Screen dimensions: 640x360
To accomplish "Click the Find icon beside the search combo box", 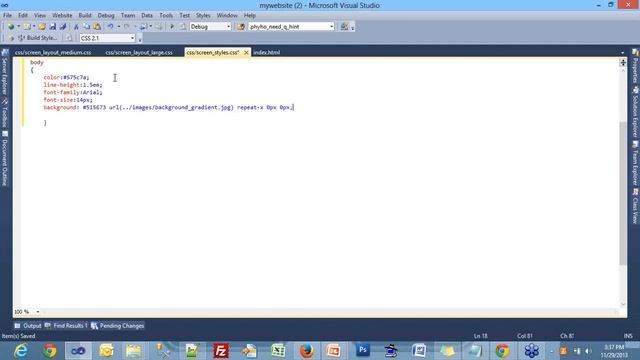I will tap(241, 27).
